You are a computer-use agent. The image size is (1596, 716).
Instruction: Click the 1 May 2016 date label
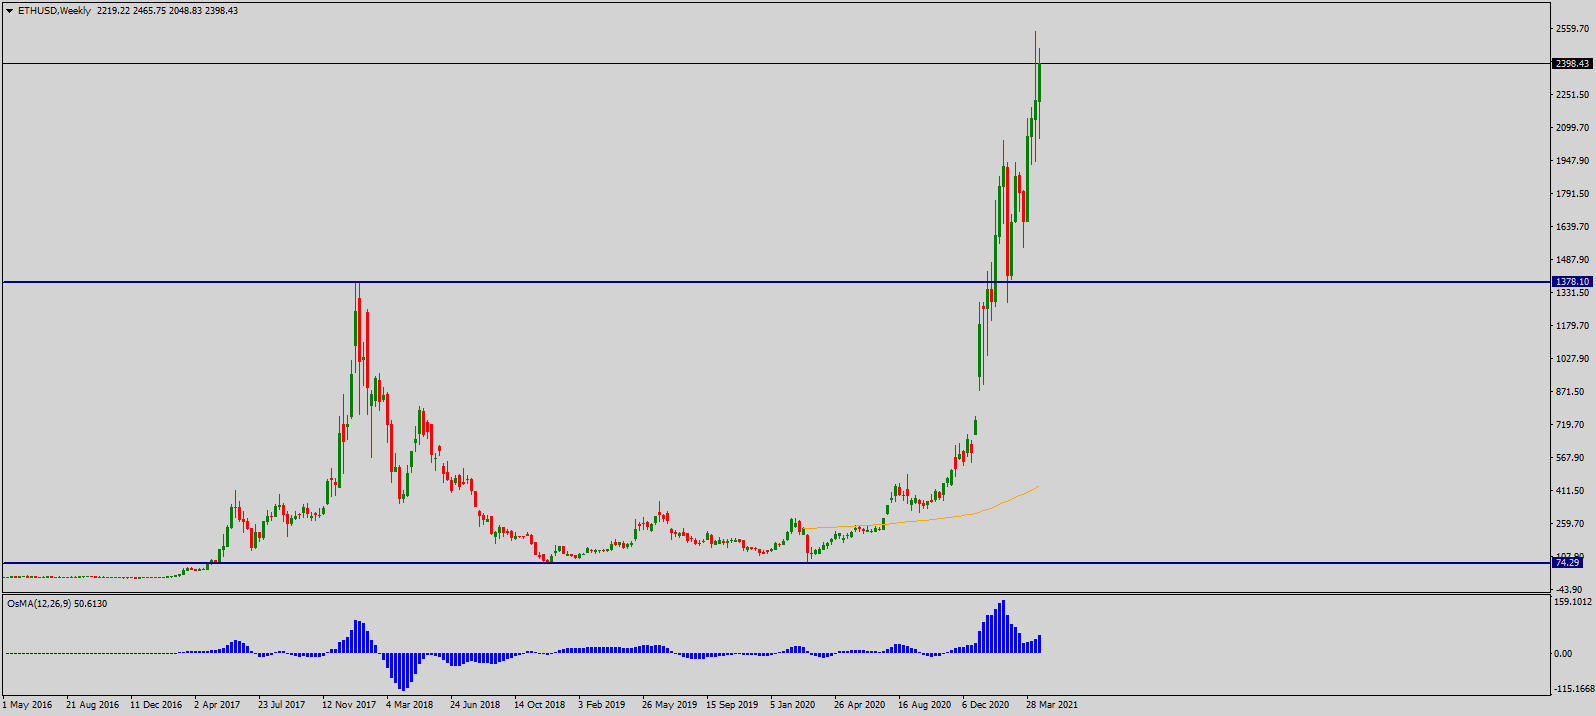point(27,705)
